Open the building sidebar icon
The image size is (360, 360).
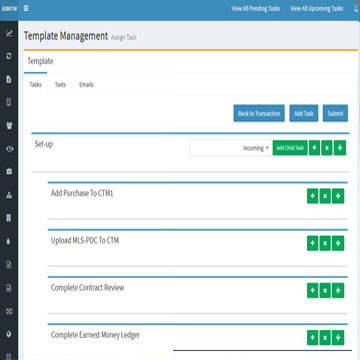click(9, 218)
